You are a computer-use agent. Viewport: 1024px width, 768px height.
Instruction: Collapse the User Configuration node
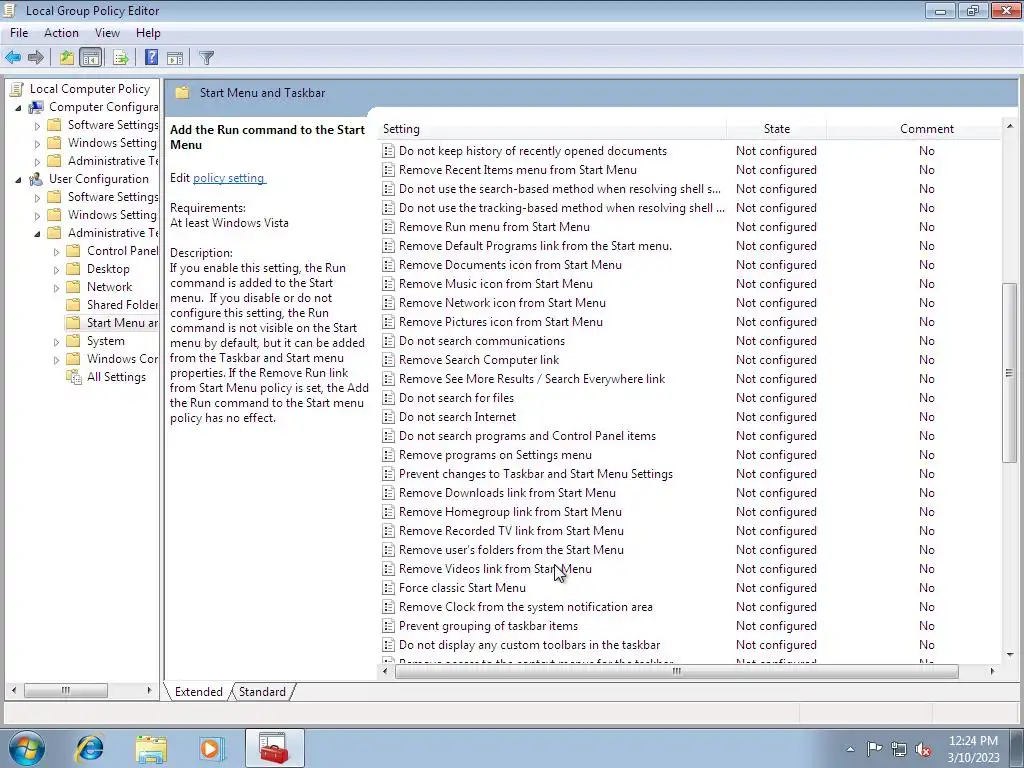[x=18, y=180]
